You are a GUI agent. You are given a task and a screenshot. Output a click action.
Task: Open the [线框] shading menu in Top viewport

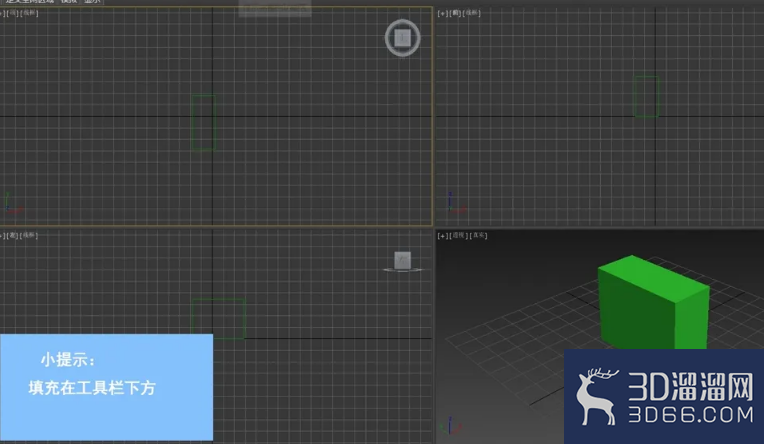click(x=29, y=13)
